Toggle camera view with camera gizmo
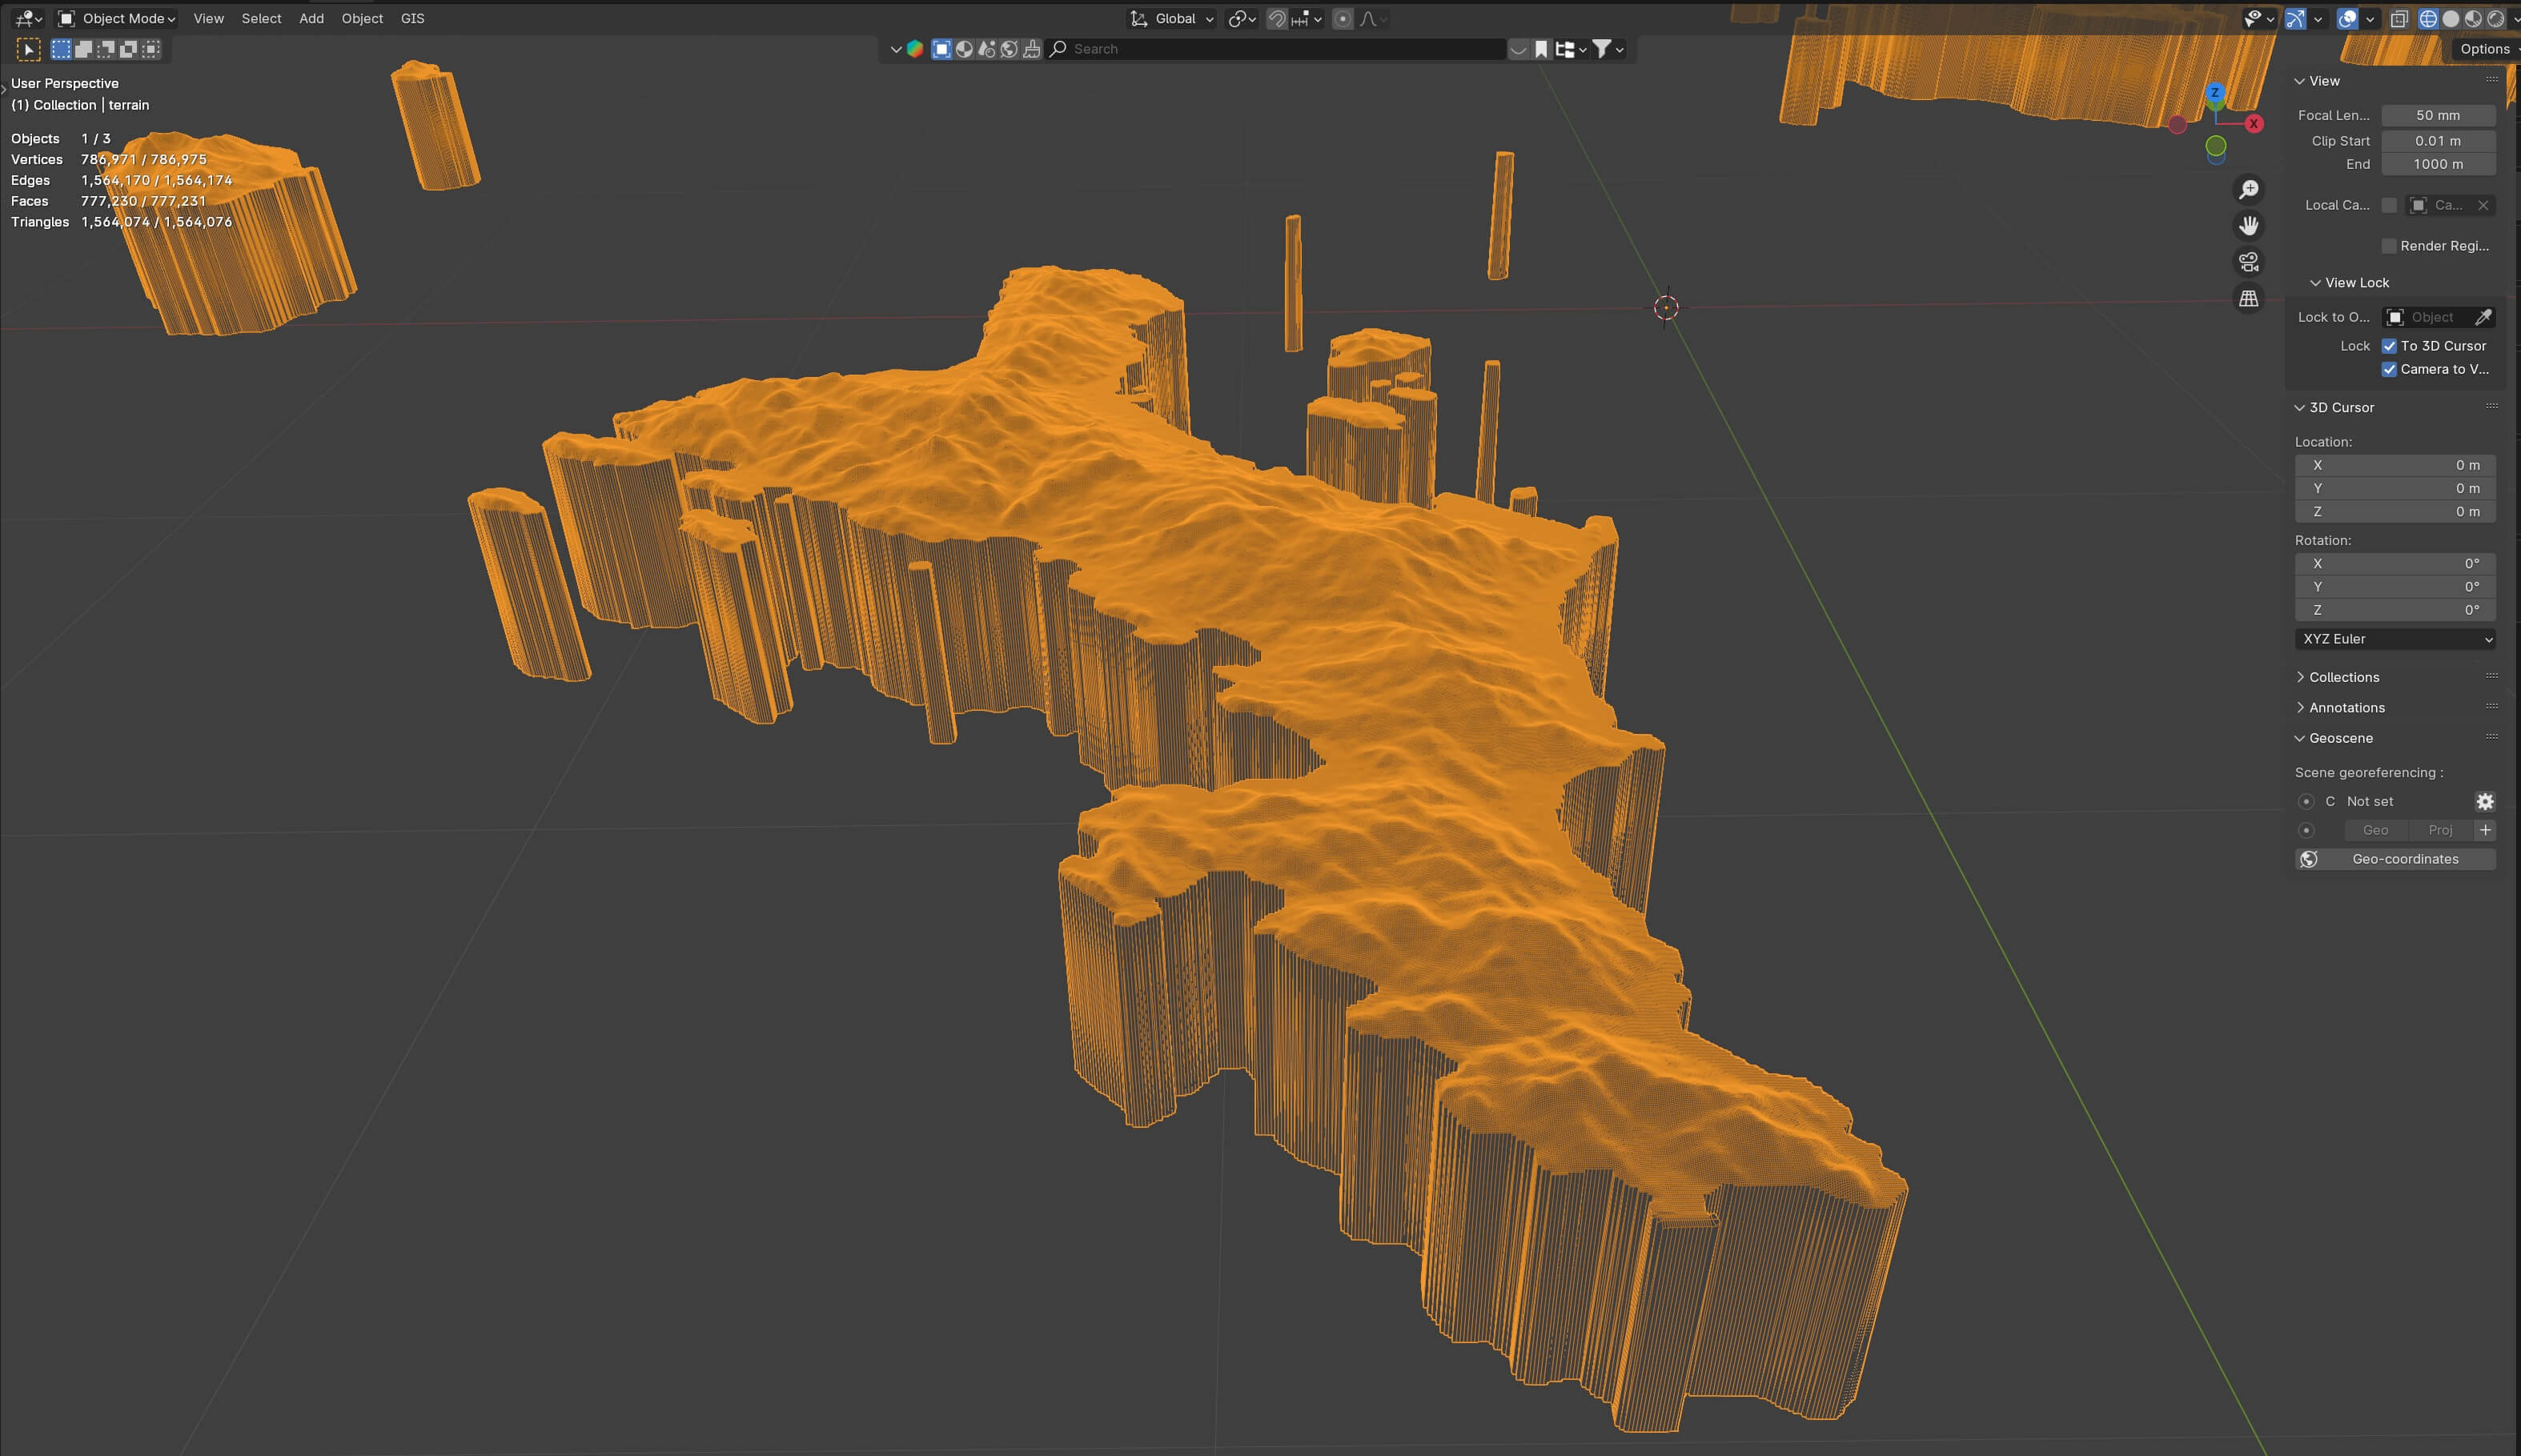 (x=2249, y=262)
